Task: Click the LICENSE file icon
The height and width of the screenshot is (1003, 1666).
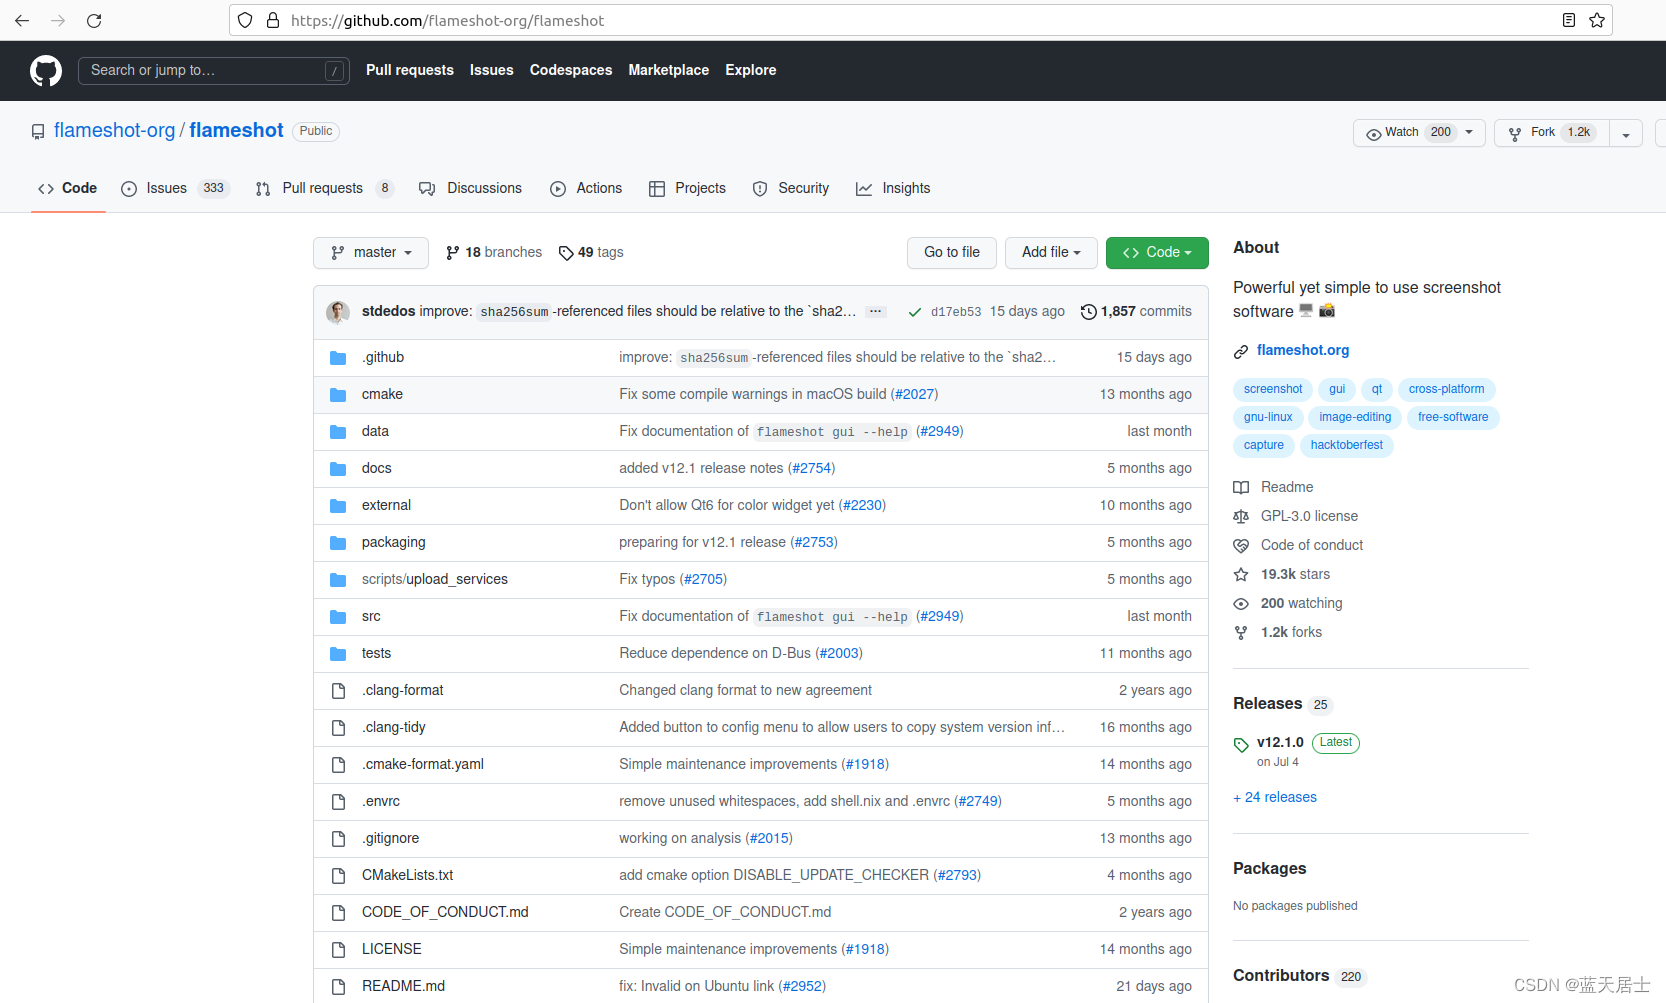Action: (338, 950)
